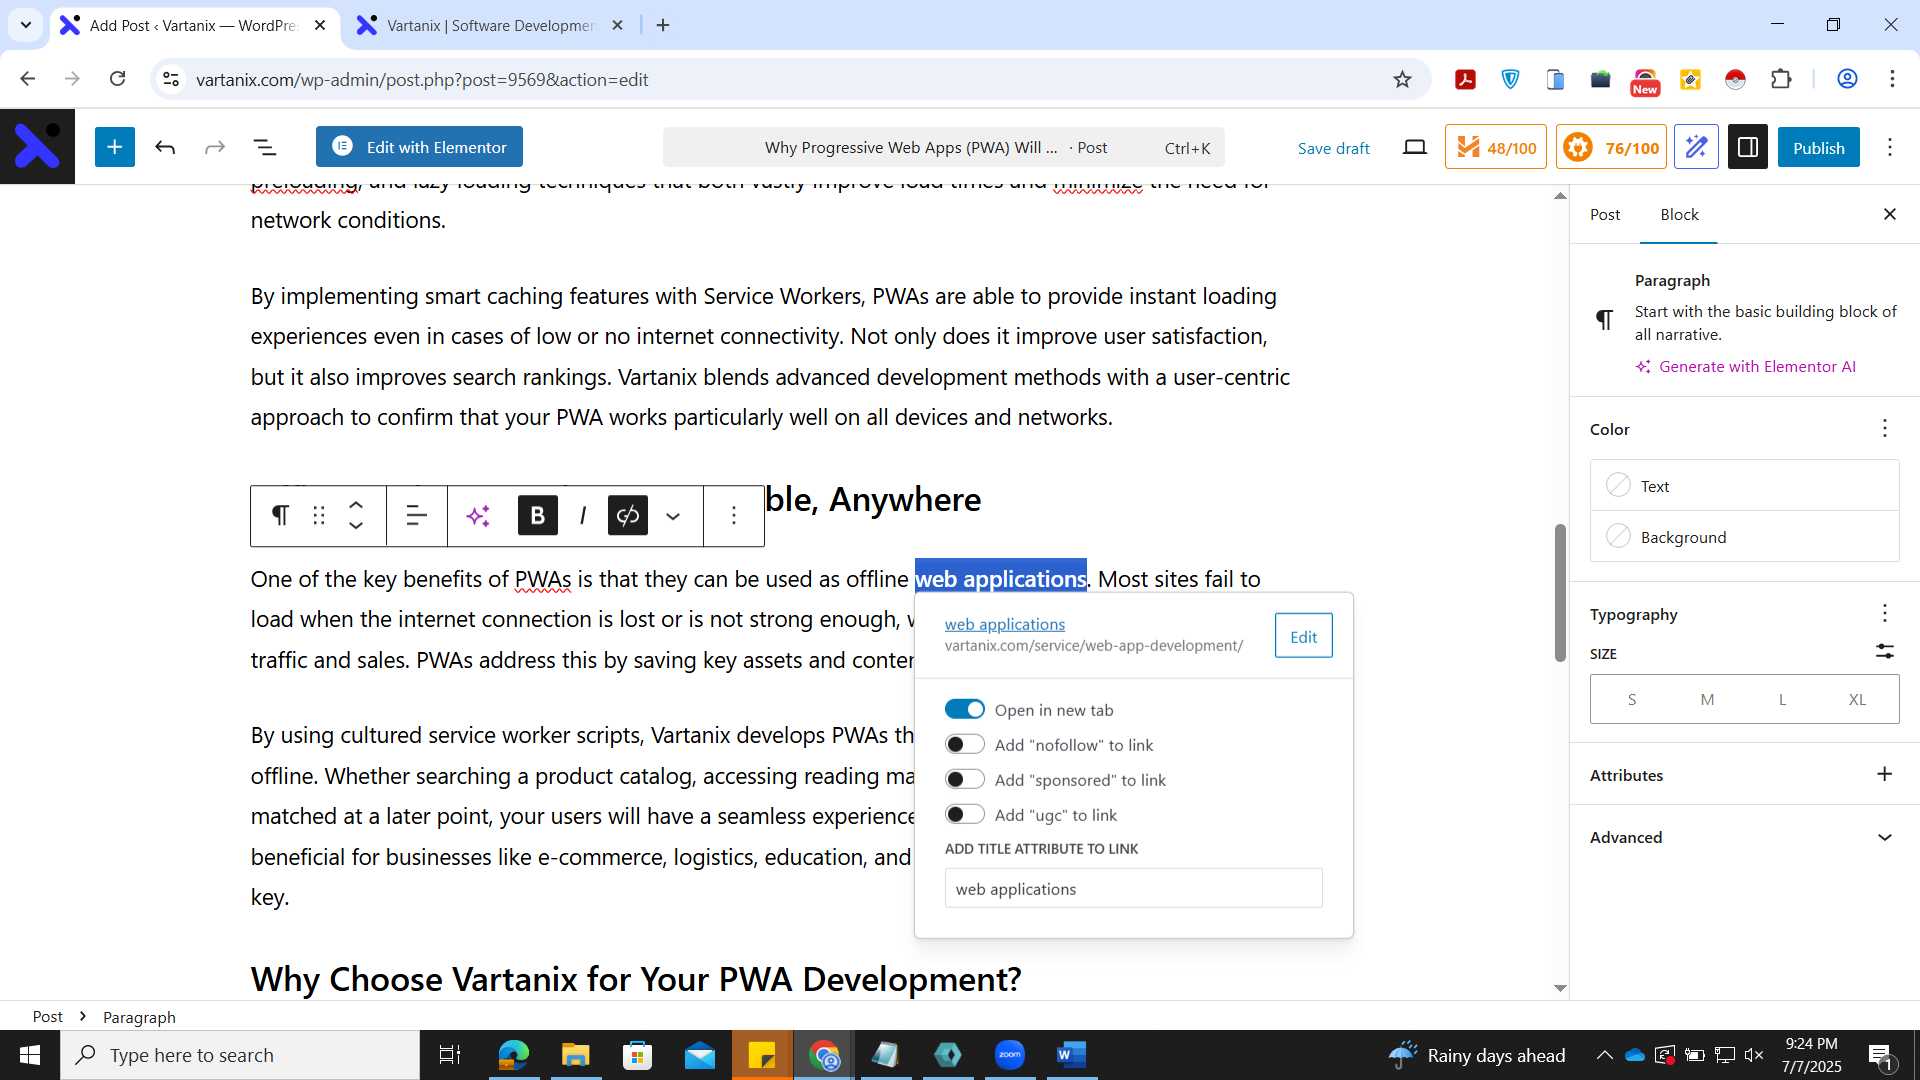Image resolution: width=1920 pixels, height=1080 pixels.
Task: Open browser Extensions puzzle icon
Action: click(x=1781, y=79)
